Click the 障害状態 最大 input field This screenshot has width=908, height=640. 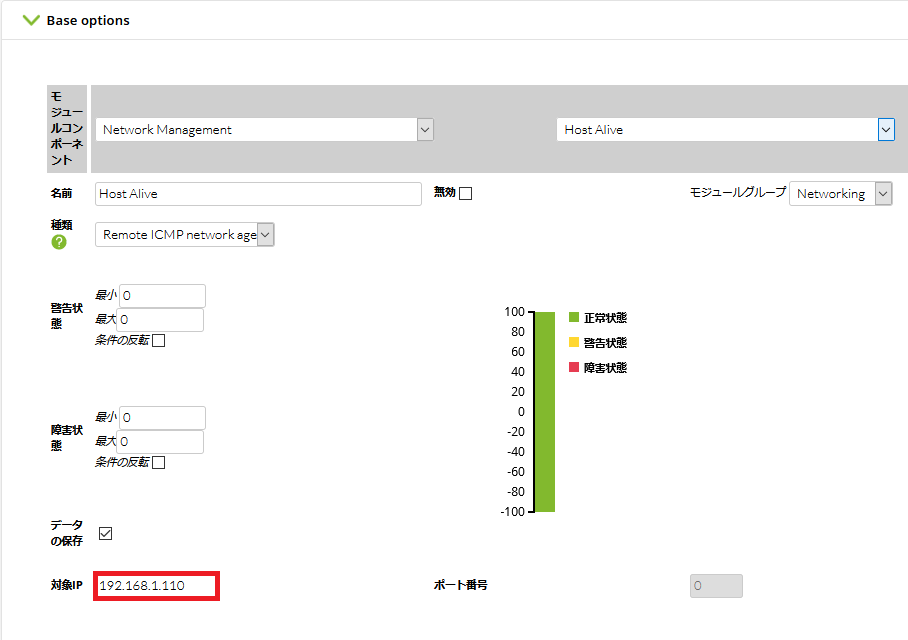pyautogui.click(x=160, y=442)
